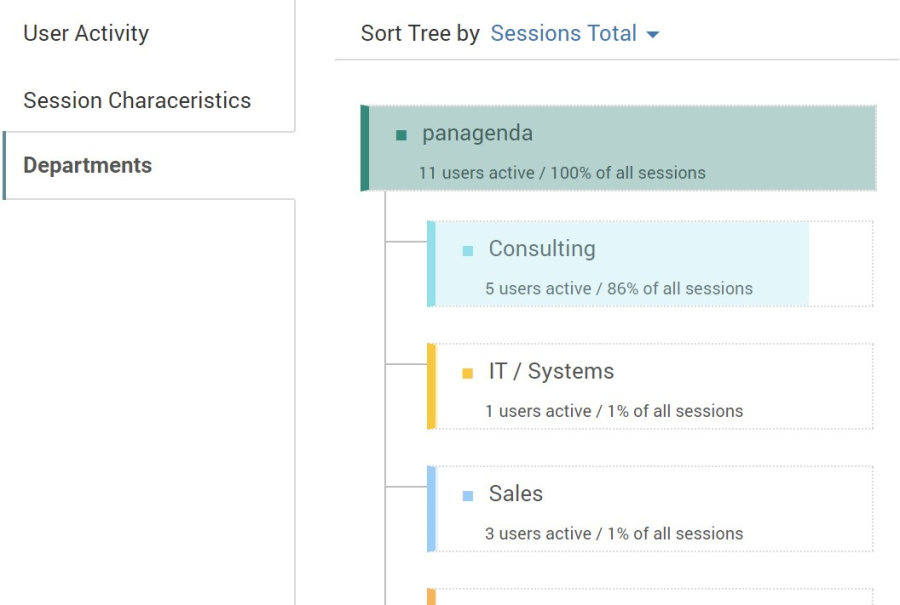Select the IT / Systems department node
The width and height of the screenshot is (900, 605).
click(551, 371)
